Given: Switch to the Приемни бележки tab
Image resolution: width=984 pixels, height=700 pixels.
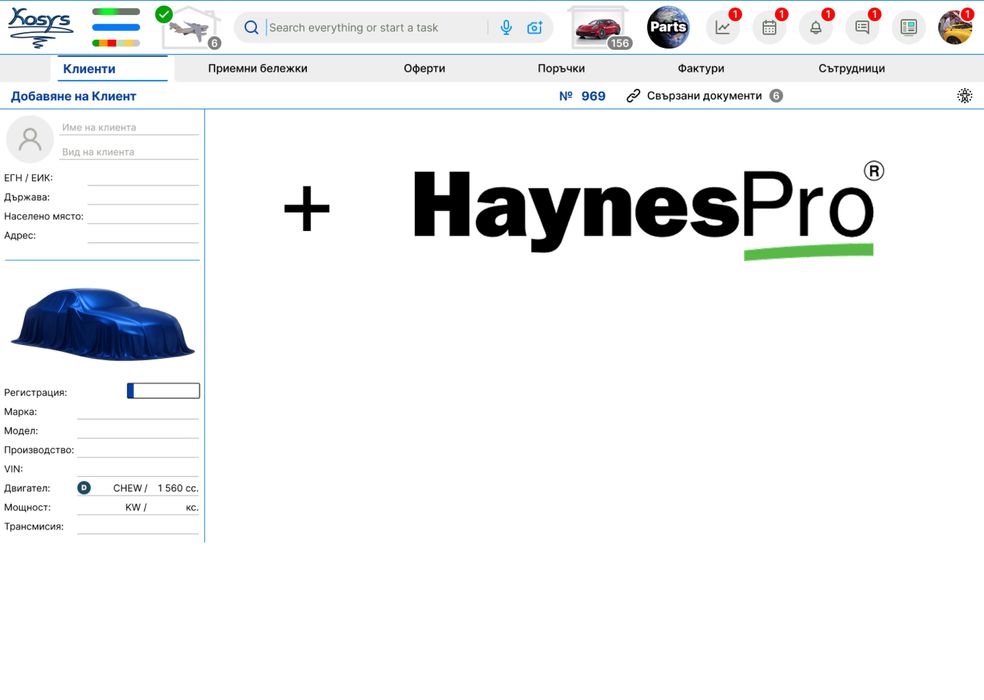Looking at the screenshot, I should pyautogui.click(x=257, y=68).
